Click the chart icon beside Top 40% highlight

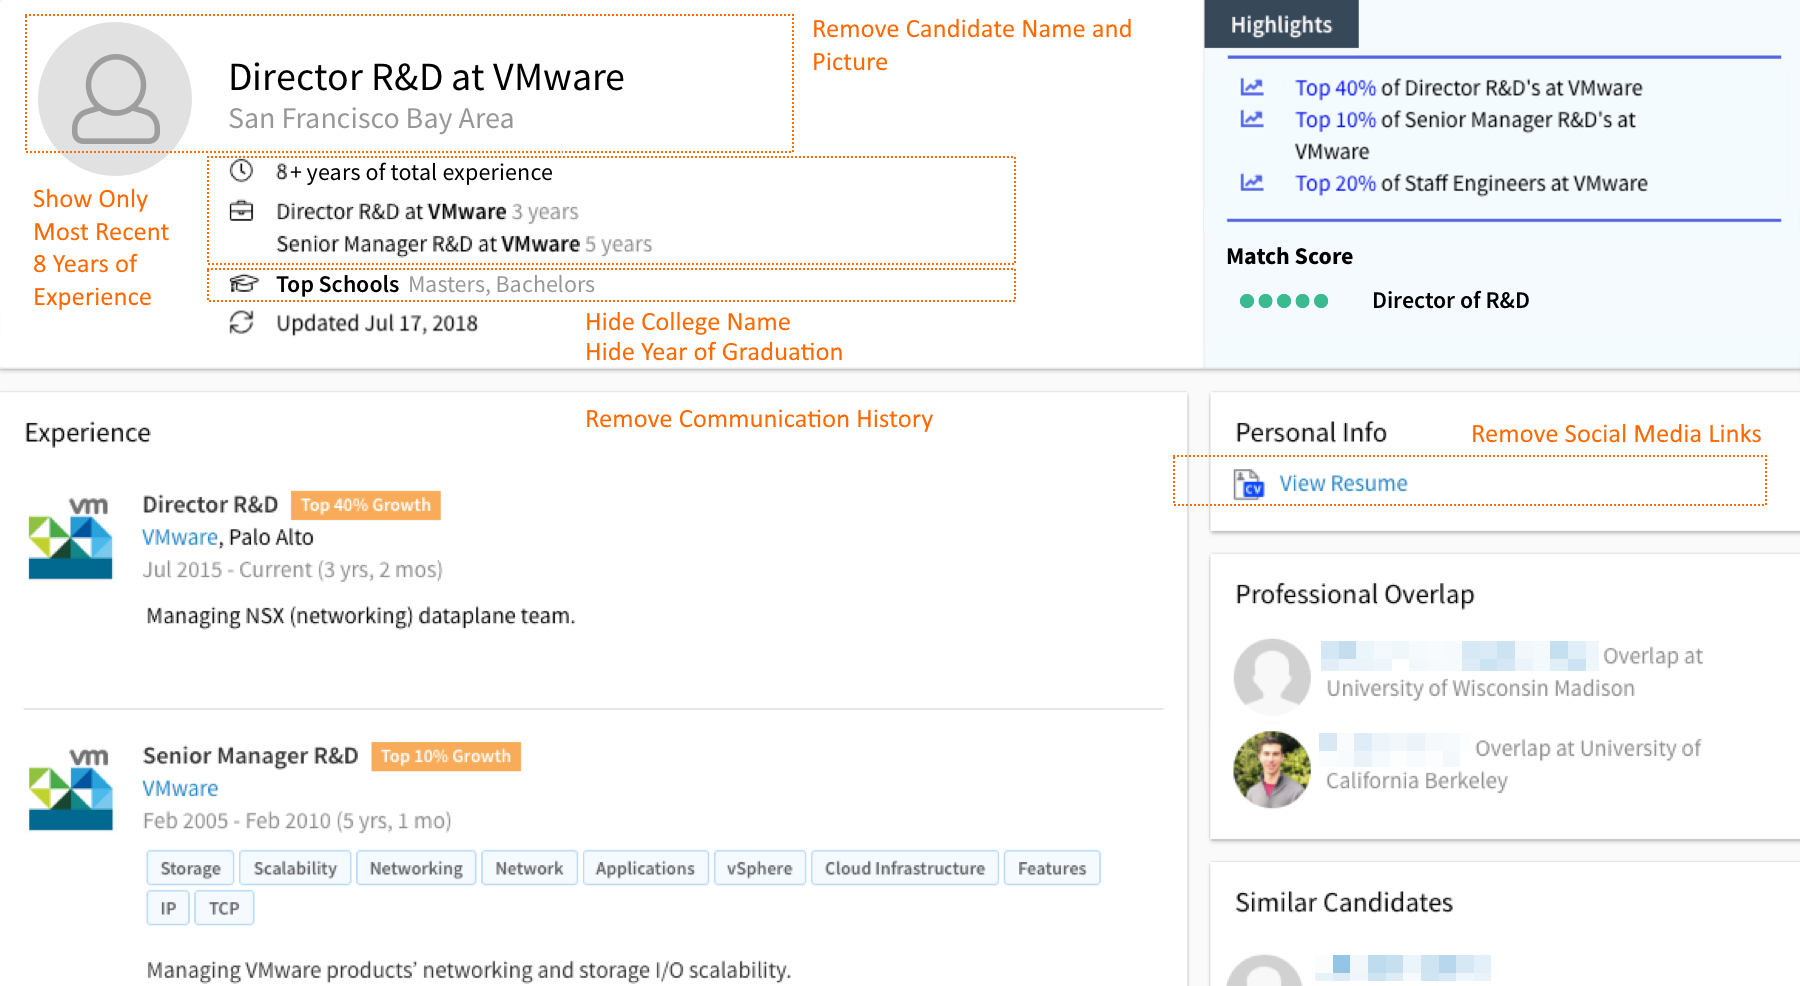point(1252,87)
